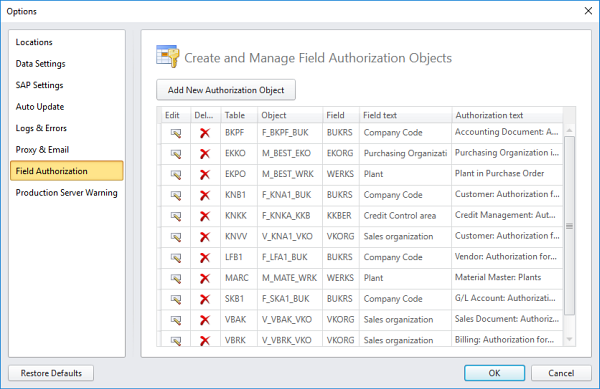Cancel the Options dialog
The height and width of the screenshot is (389, 600).
tap(561, 373)
